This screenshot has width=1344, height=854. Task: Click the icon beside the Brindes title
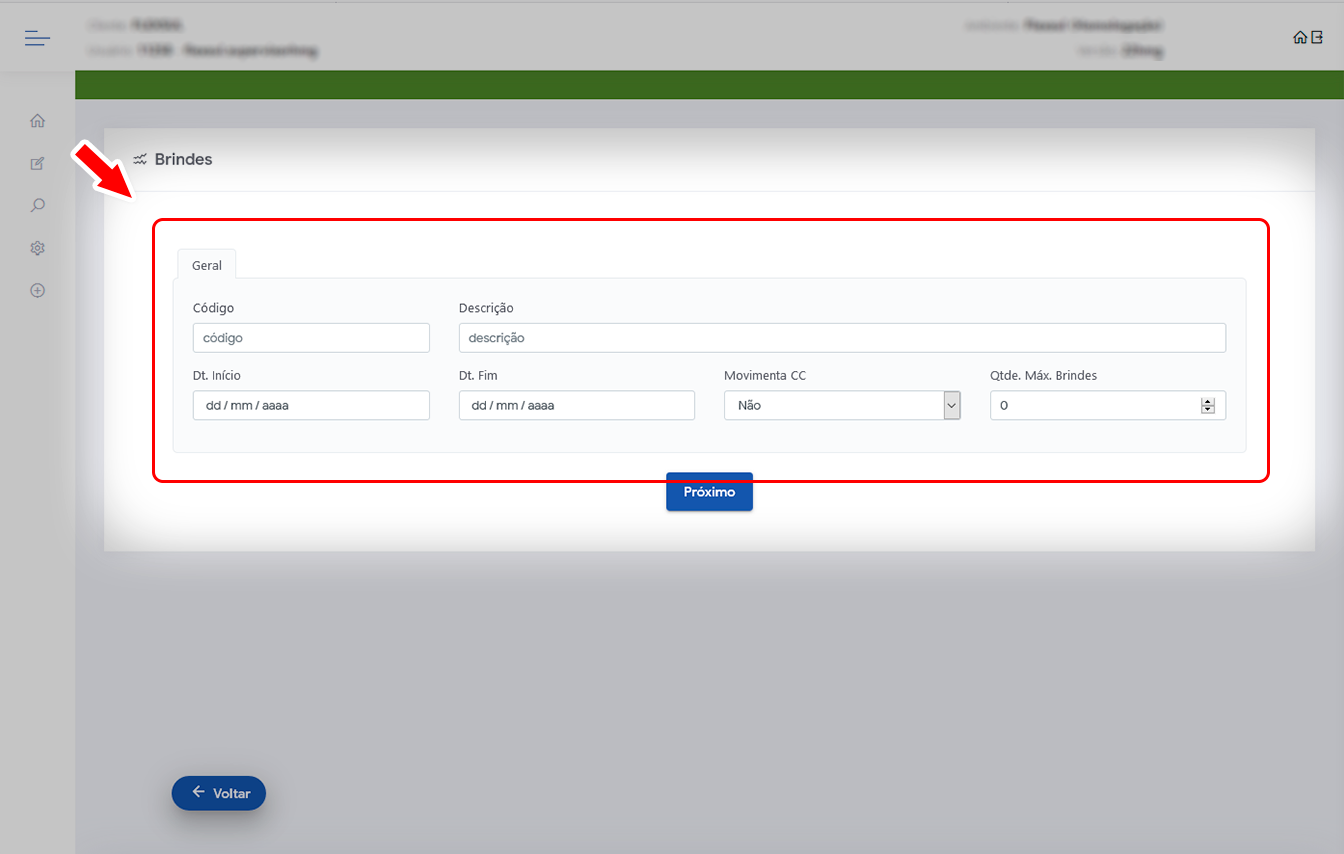coord(140,159)
